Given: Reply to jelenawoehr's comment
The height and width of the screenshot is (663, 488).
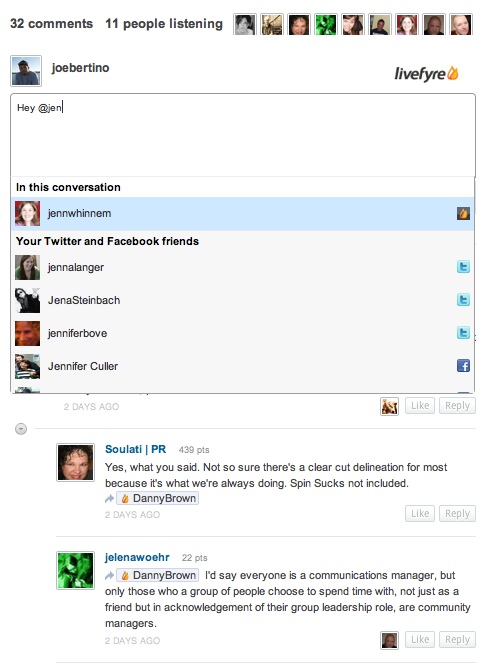Looking at the screenshot, I should point(457,639).
